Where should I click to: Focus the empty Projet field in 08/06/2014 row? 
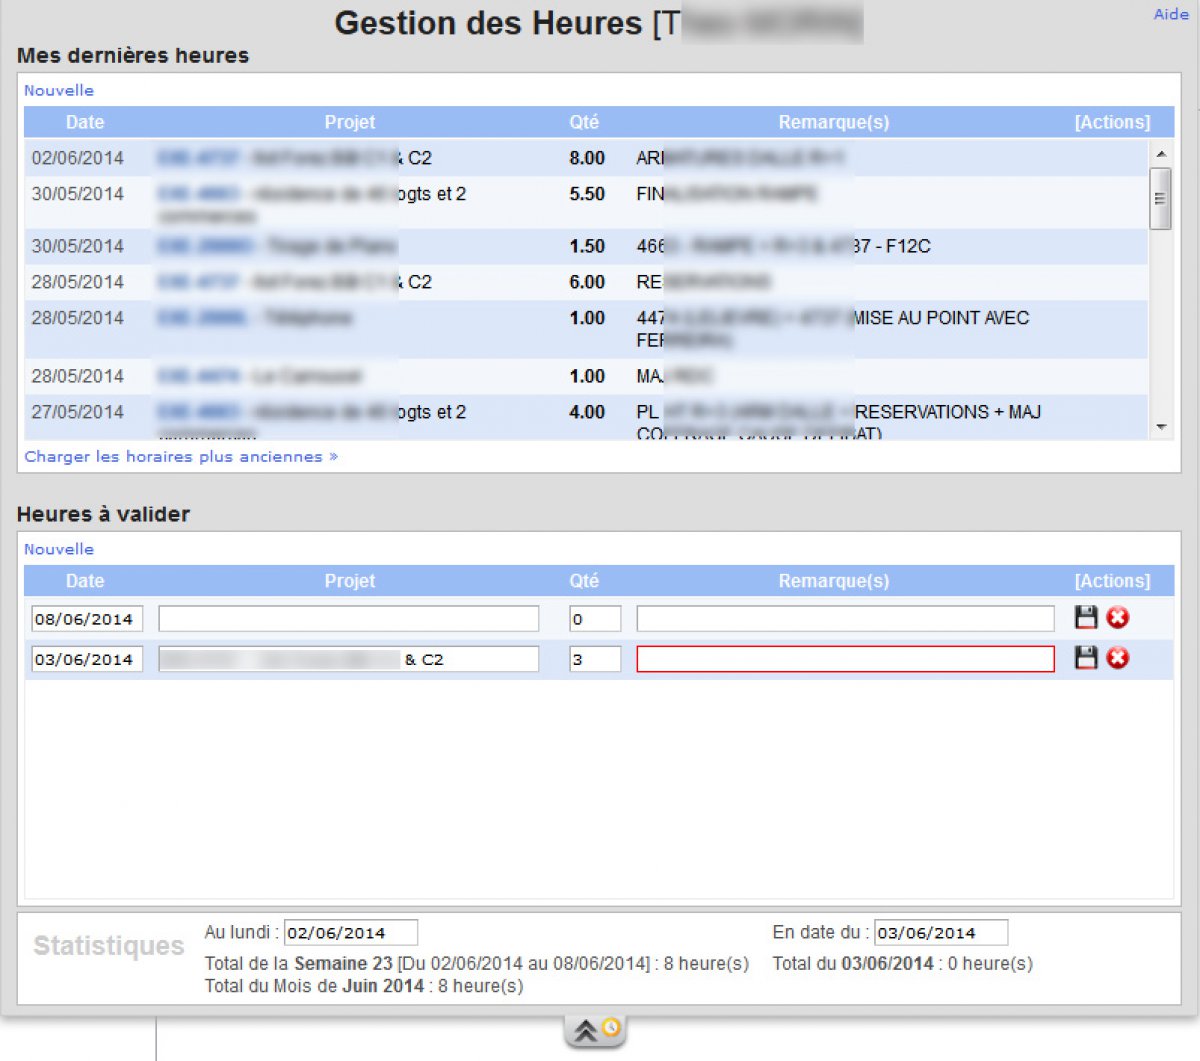coord(348,619)
